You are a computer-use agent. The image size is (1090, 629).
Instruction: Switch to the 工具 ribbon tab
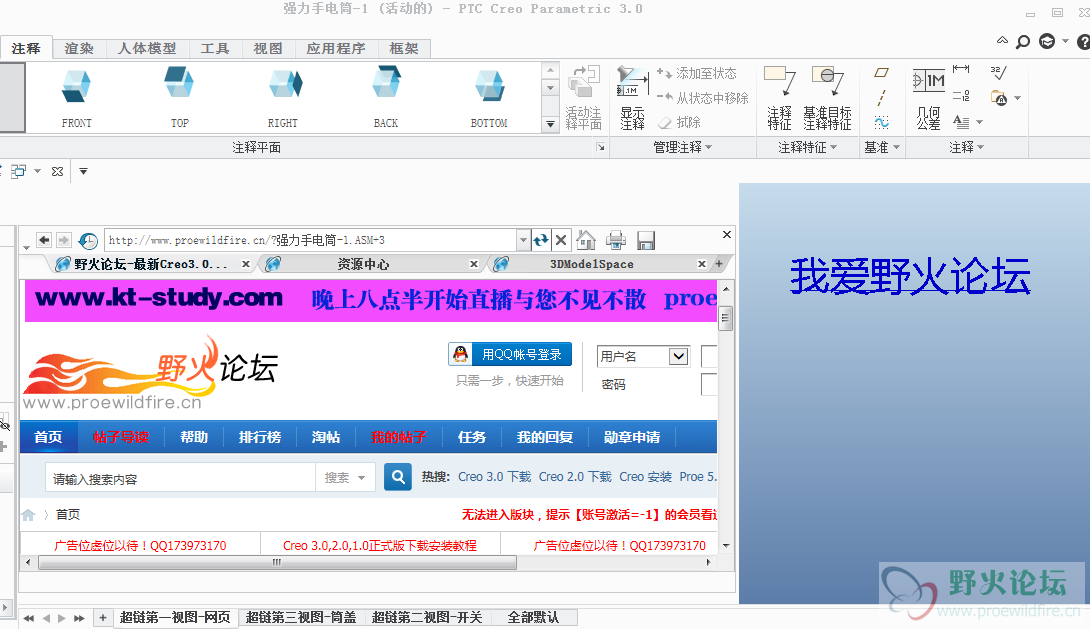[215, 49]
